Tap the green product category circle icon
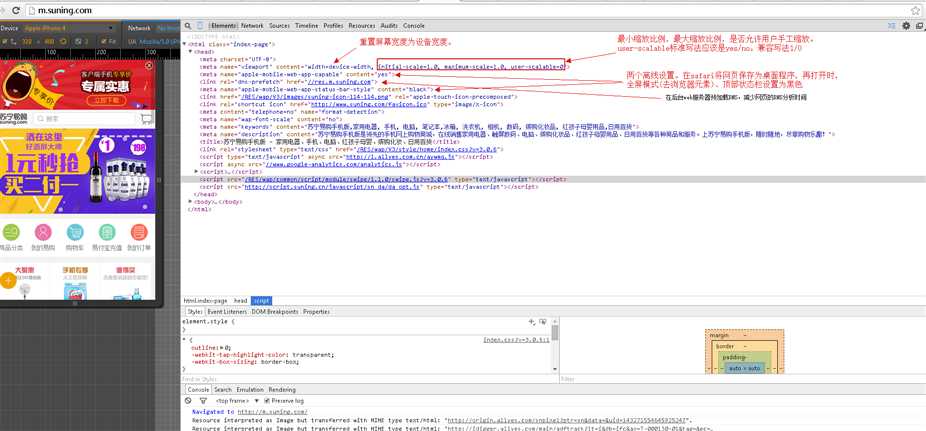Screen dimensions: 926x431 11,232
